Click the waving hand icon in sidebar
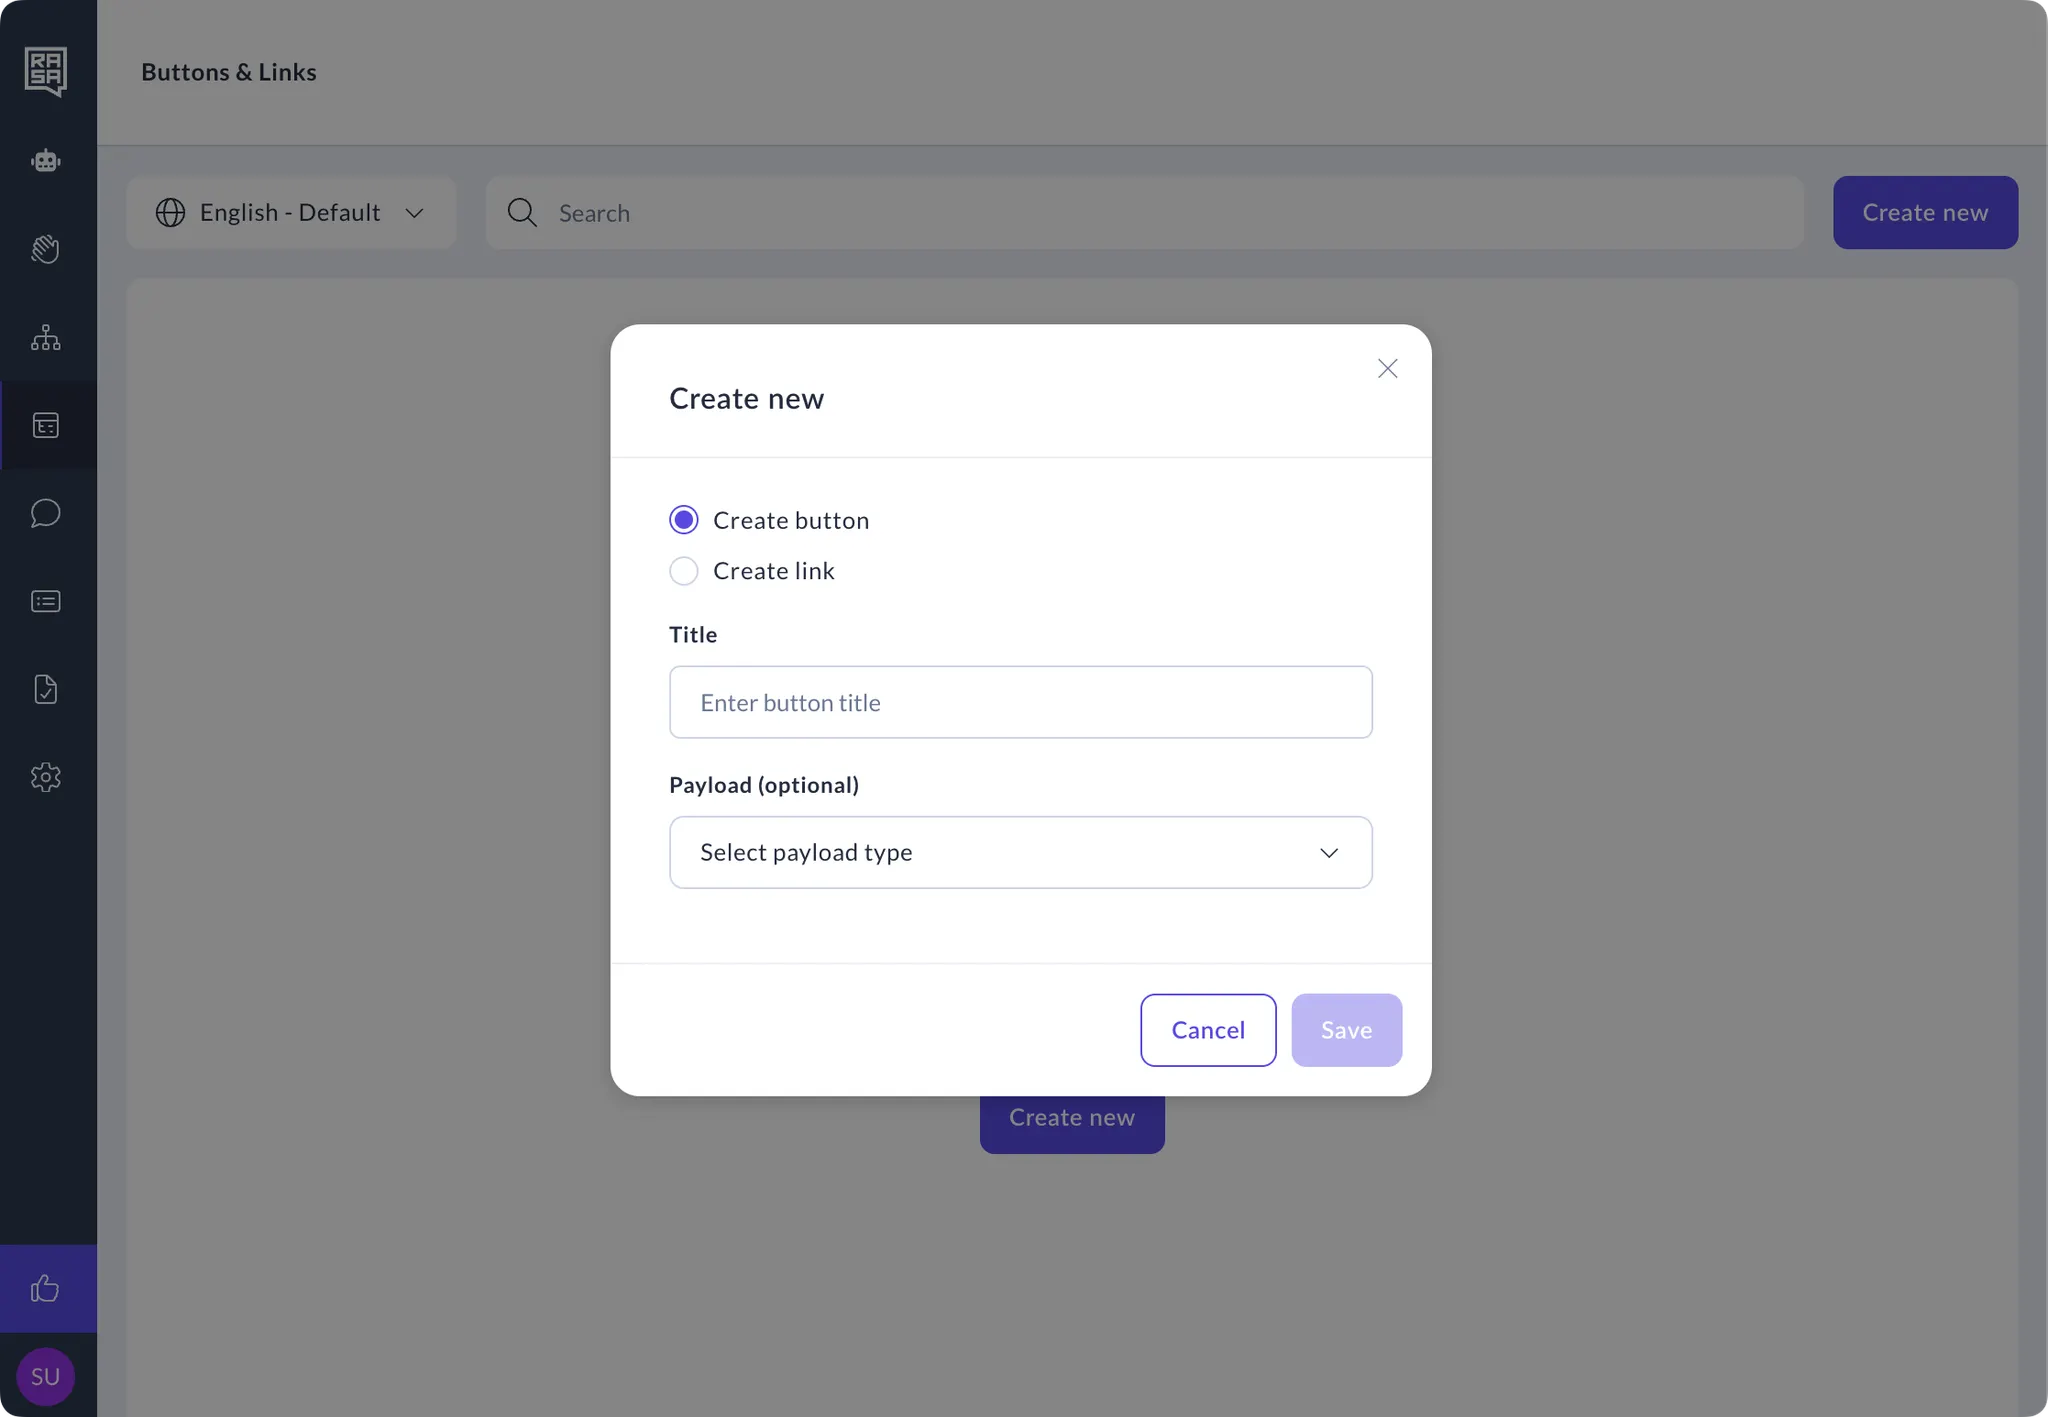 coord(46,249)
